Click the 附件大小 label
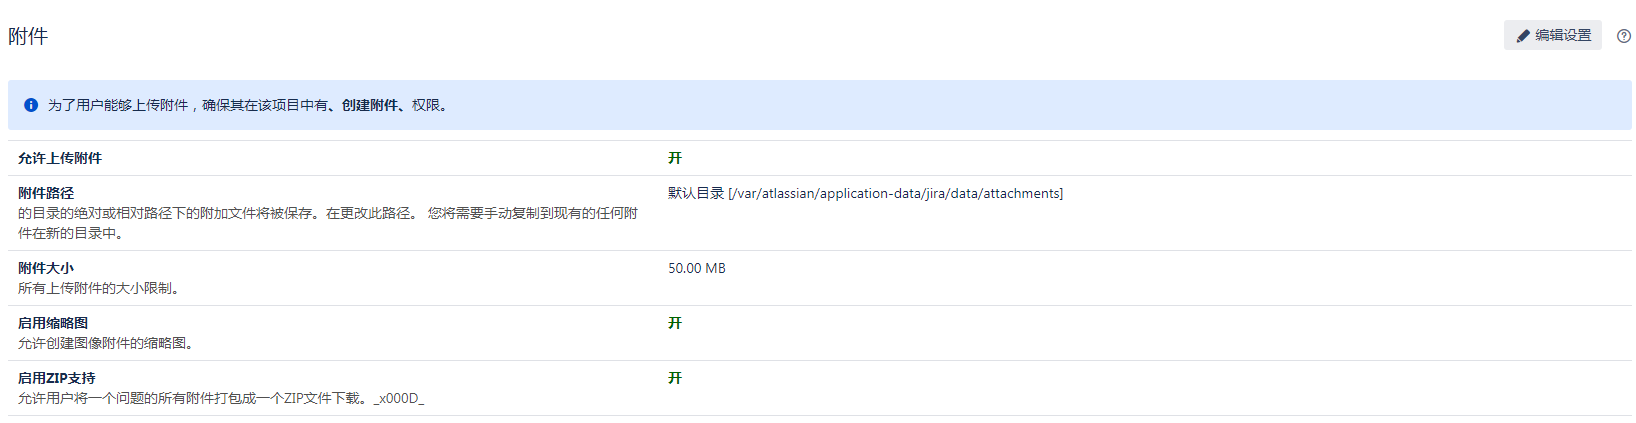The width and height of the screenshot is (1636, 423). 46,268
